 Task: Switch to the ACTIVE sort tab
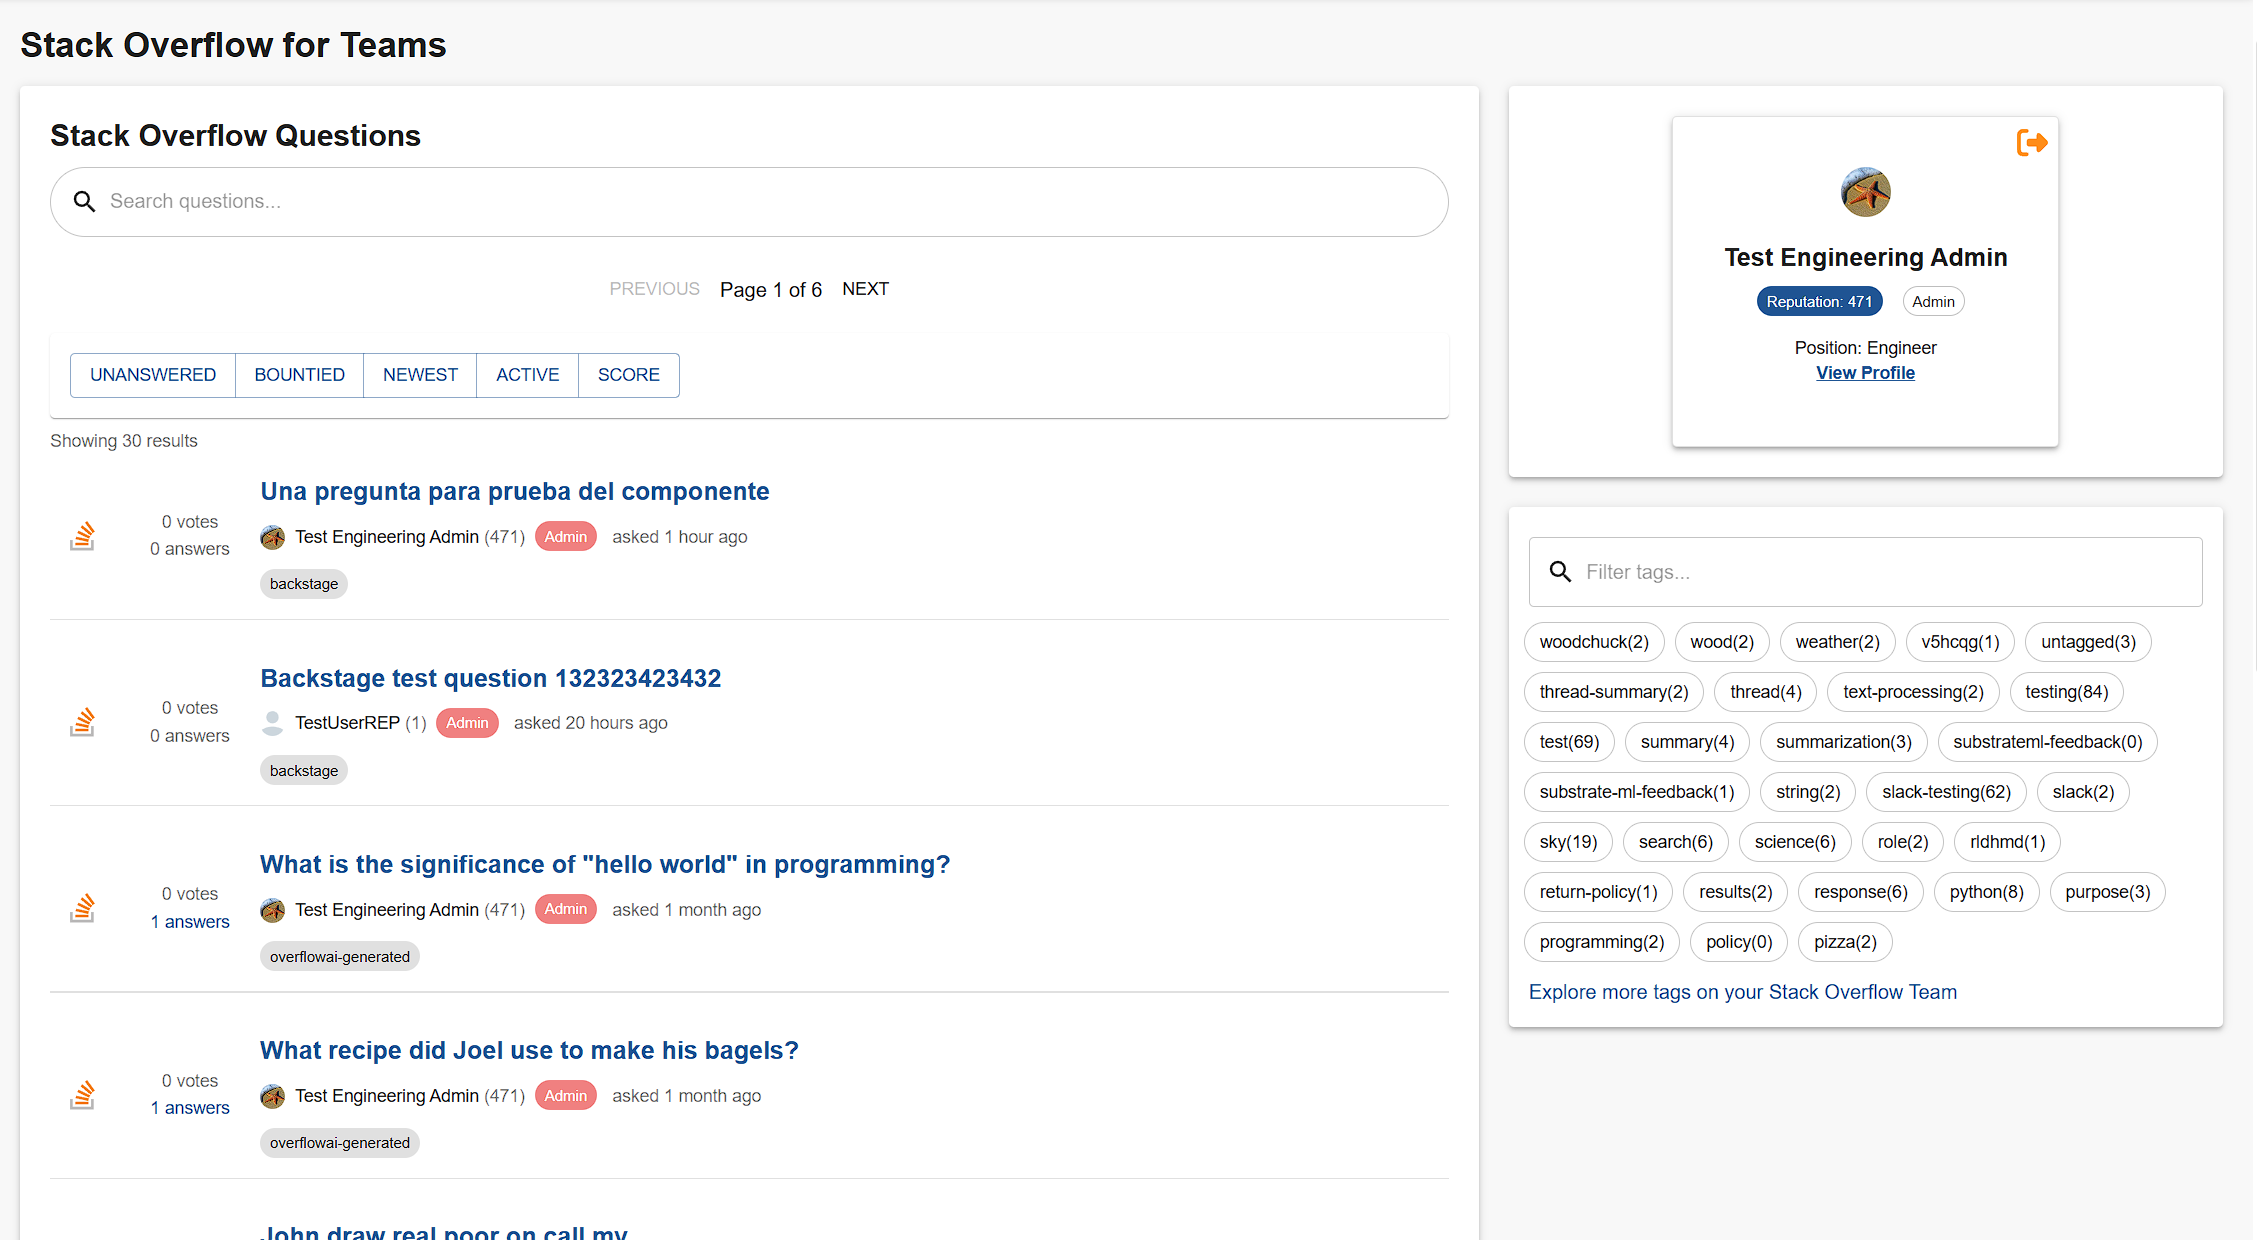[x=527, y=375]
